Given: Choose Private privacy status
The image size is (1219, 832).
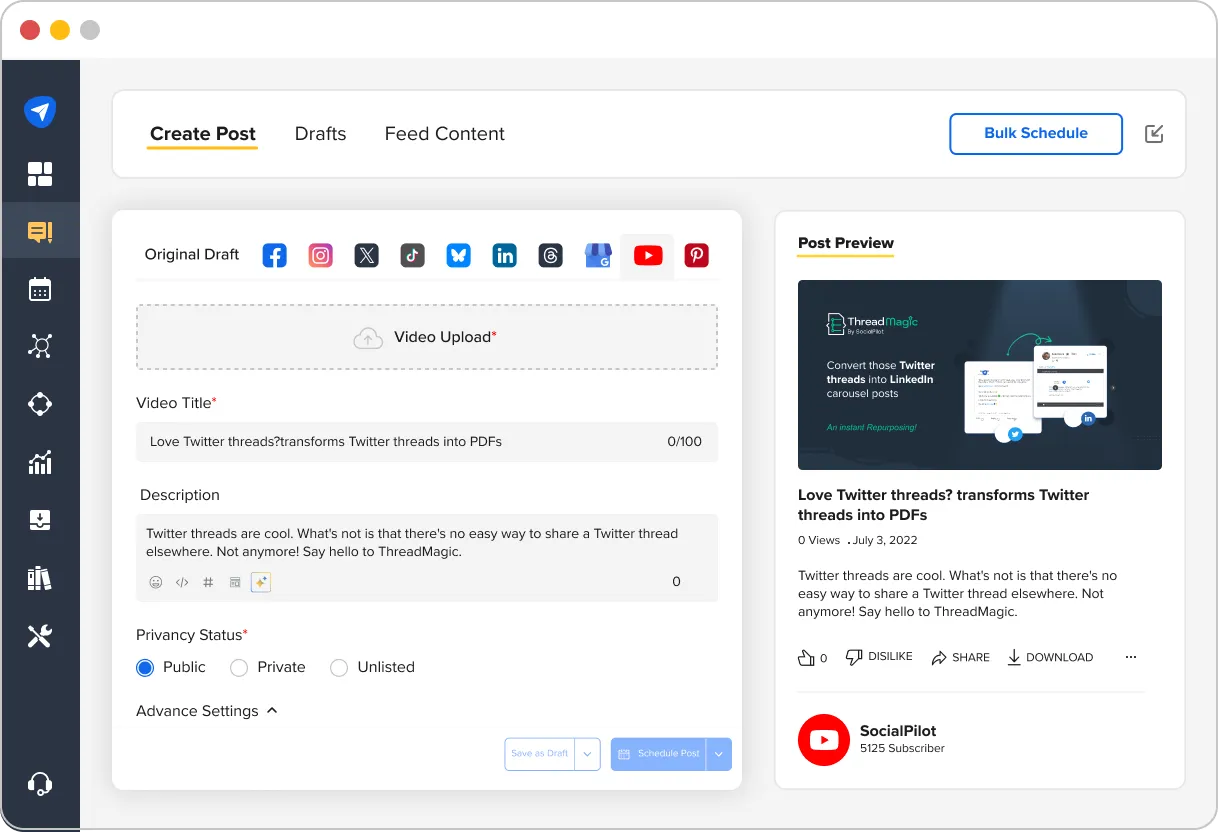Looking at the screenshot, I should (x=239, y=667).
